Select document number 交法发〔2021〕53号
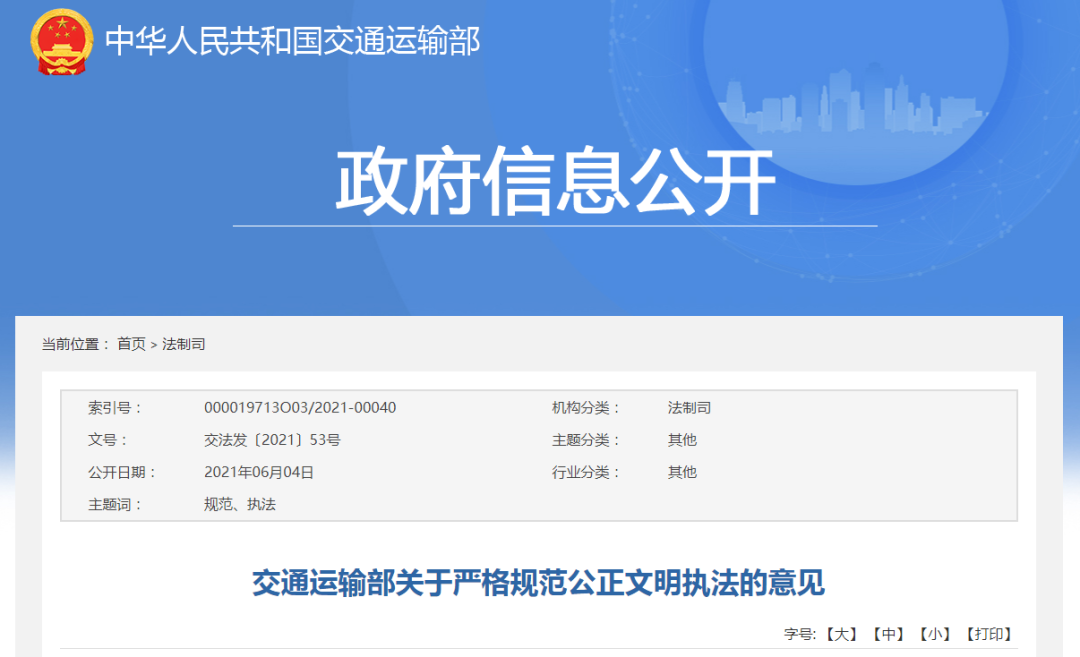 coord(272,440)
